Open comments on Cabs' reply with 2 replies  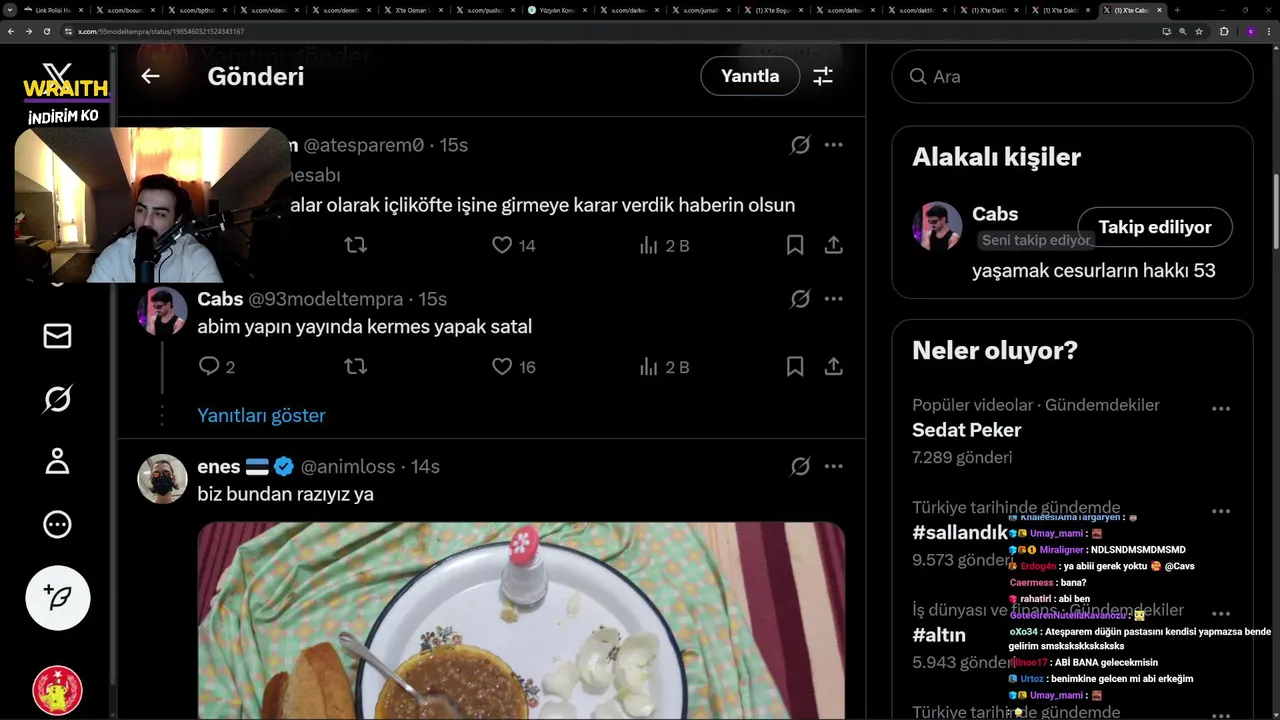(217, 367)
